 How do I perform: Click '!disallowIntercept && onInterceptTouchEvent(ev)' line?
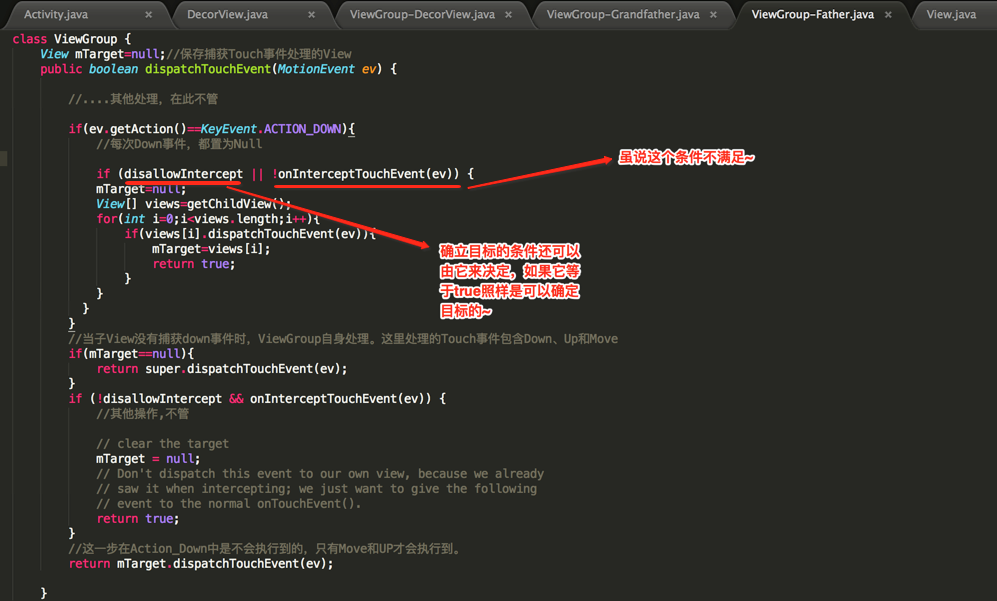[x=257, y=399]
